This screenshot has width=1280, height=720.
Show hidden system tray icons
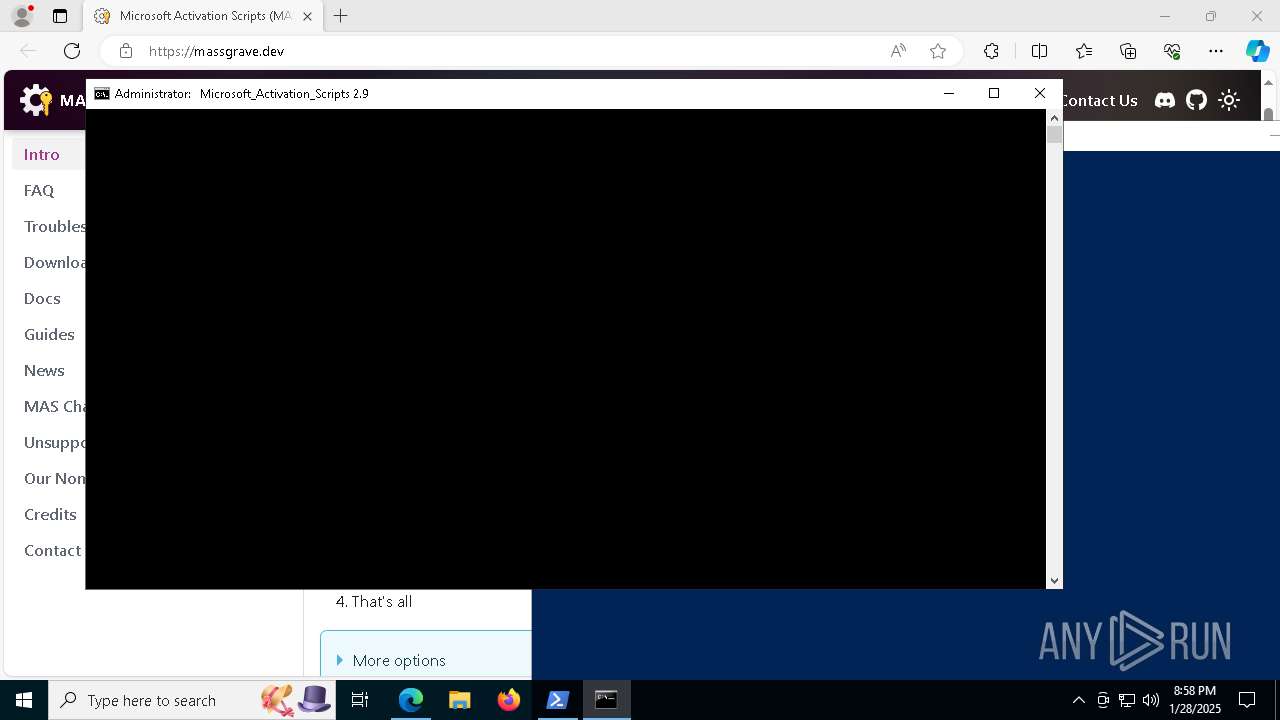point(1078,700)
